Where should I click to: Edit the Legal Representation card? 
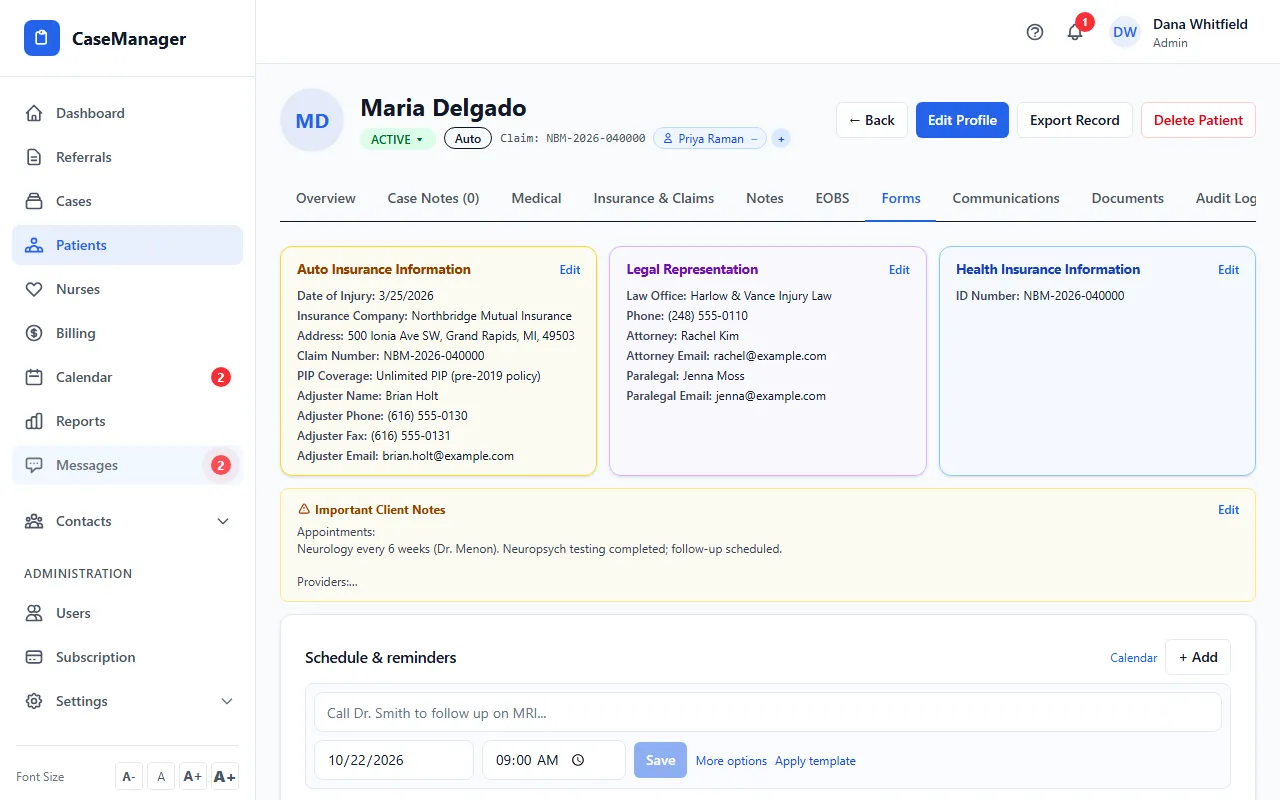pos(899,270)
